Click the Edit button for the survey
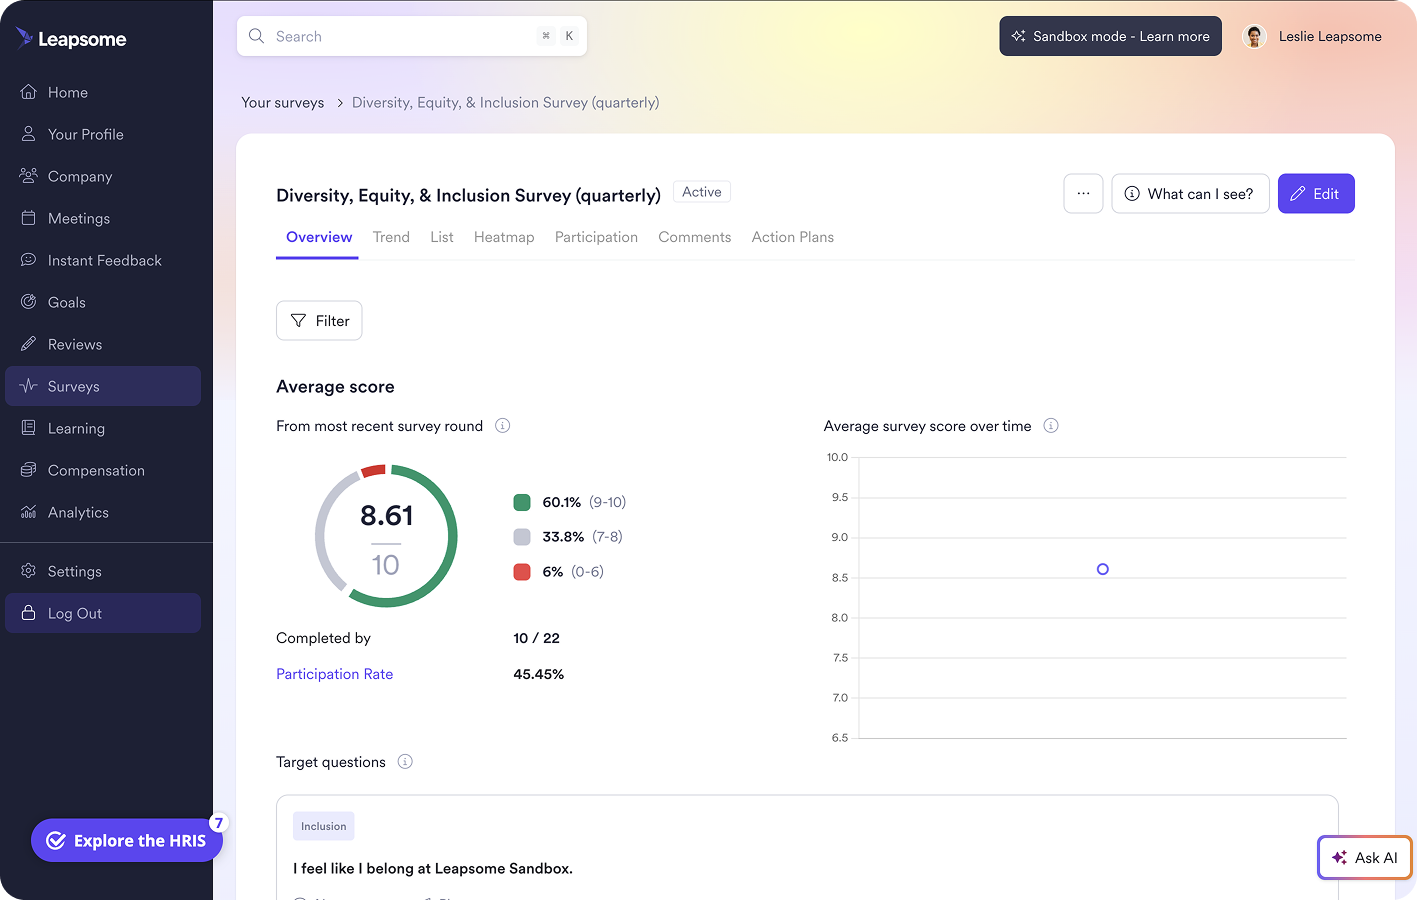The height and width of the screenshot is (900, 1417). point(1316,193)
